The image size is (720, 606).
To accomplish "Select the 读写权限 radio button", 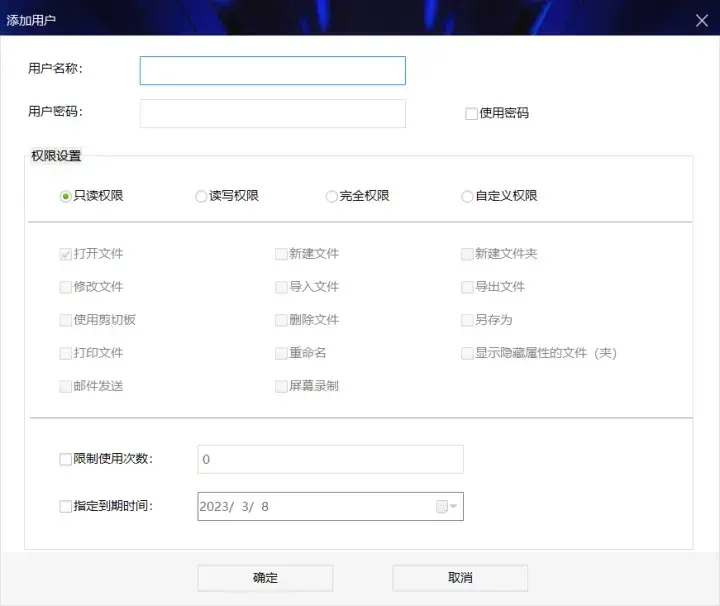I will pos(201,196).
